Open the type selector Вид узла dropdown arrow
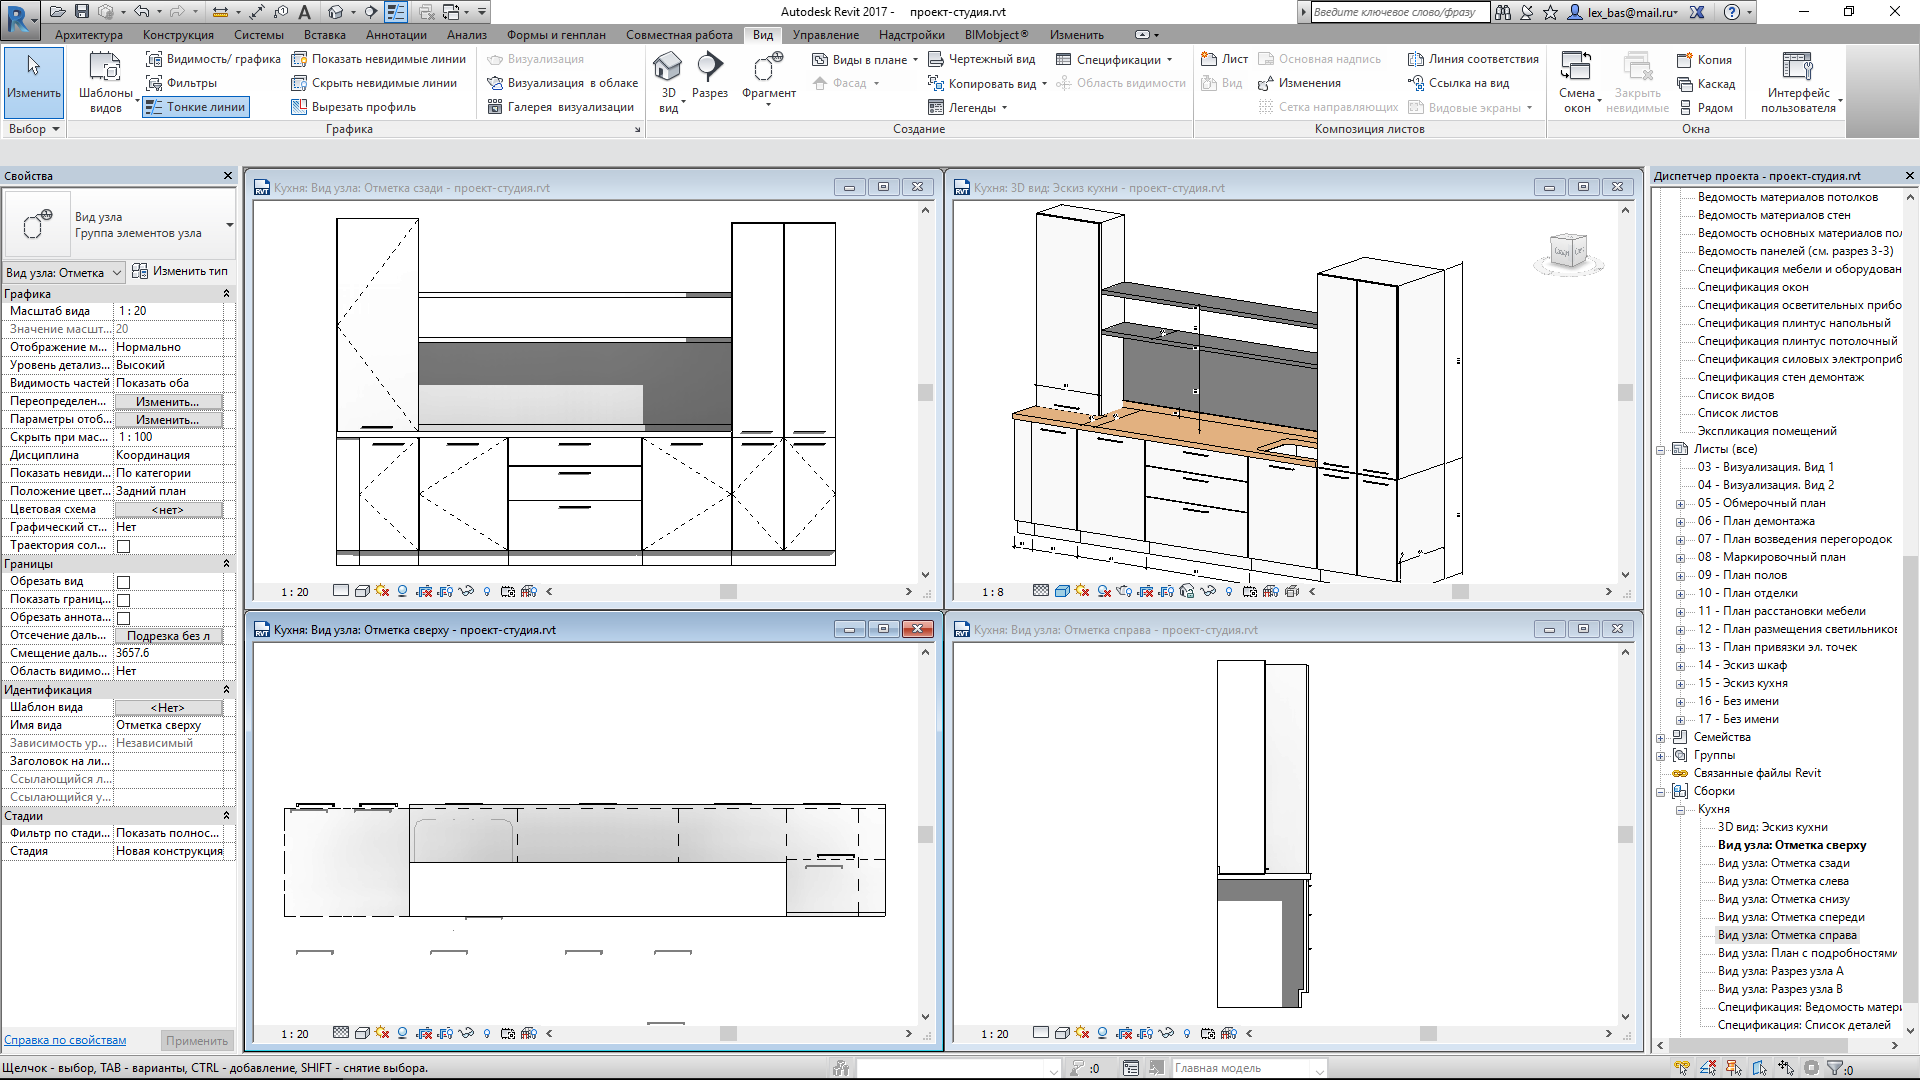This screenshot has height=1080, width=1920. point(229,225)
